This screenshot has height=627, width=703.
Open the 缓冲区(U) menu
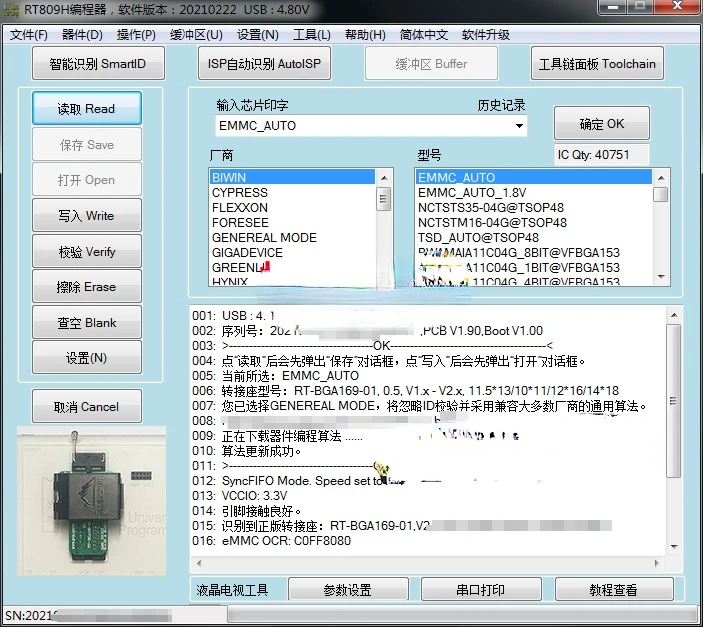pyautogui.click(x=196, y=35)
